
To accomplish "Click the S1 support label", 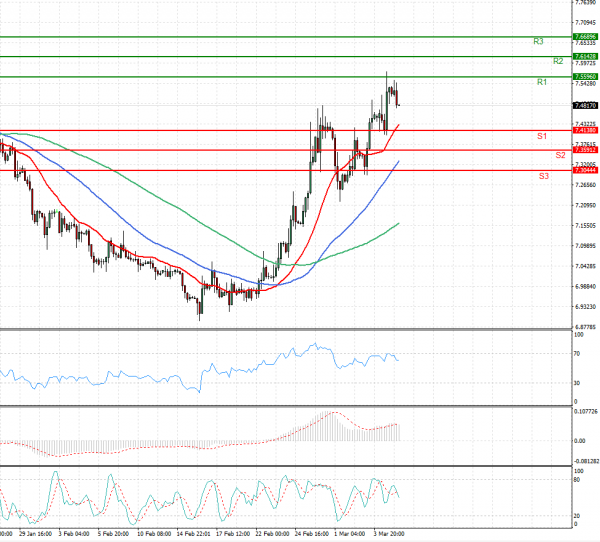I will [x=542, y=136].
